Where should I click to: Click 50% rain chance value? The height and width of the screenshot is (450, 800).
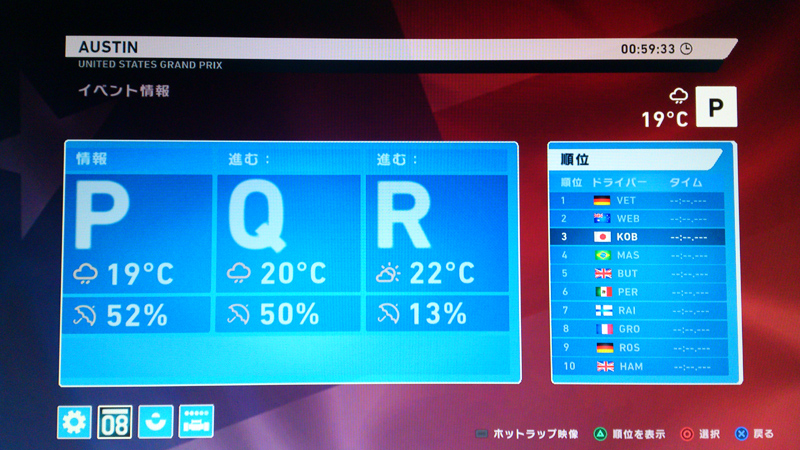pos(289,314)
